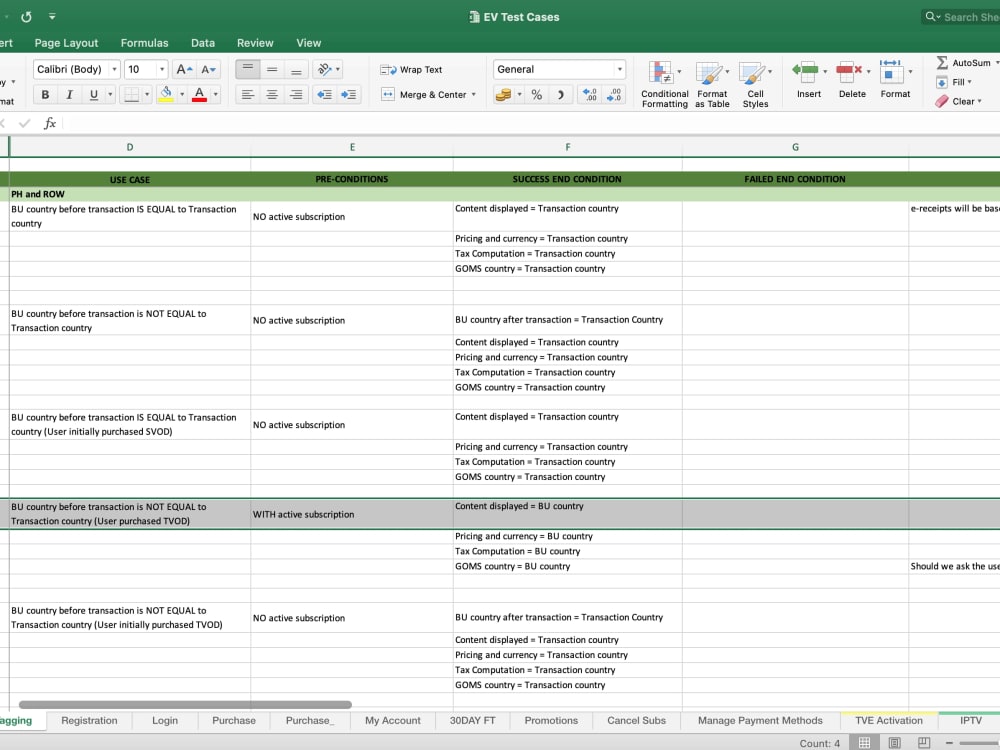The width and height of the screenshot is (1000, 750).
Task: Open Merge & Center dropdown arrow
Action: [474, 94]
